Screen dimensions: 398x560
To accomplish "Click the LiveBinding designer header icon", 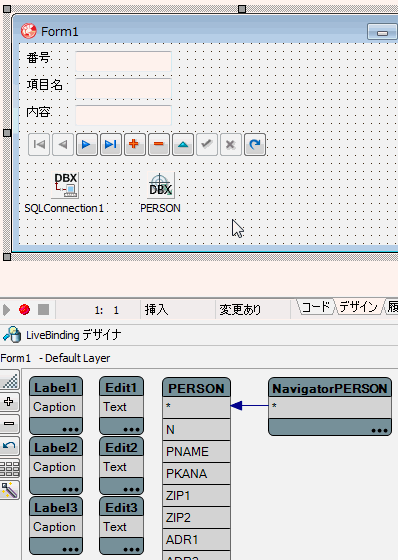I will click(12, 335).
